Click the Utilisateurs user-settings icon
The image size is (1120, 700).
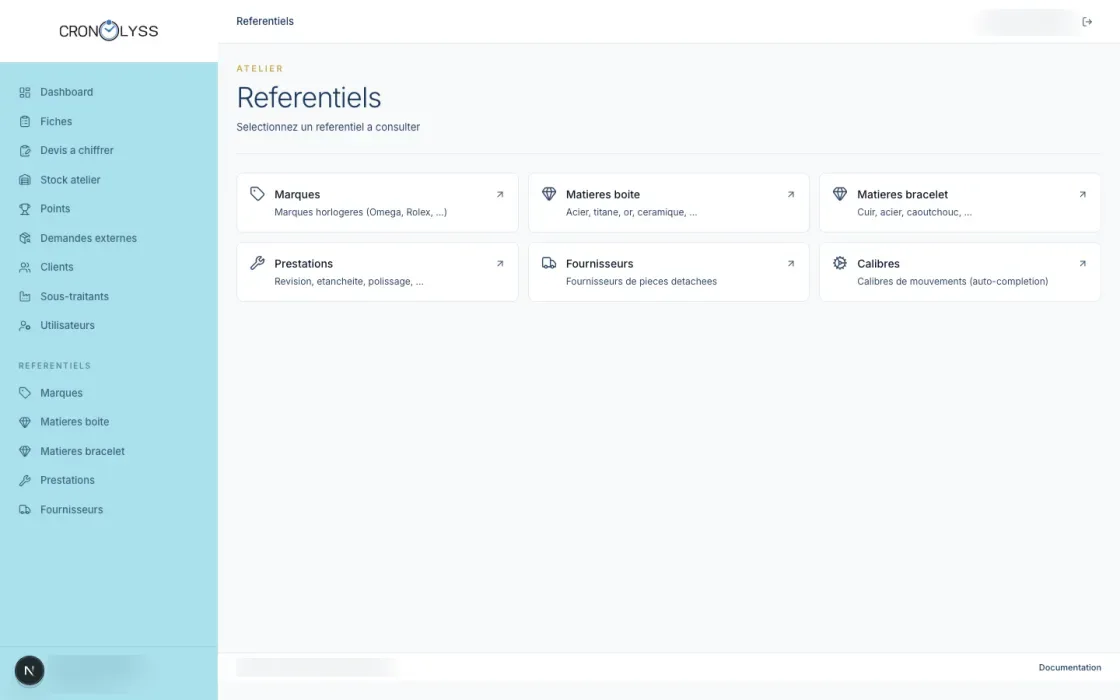coord(25,325)
